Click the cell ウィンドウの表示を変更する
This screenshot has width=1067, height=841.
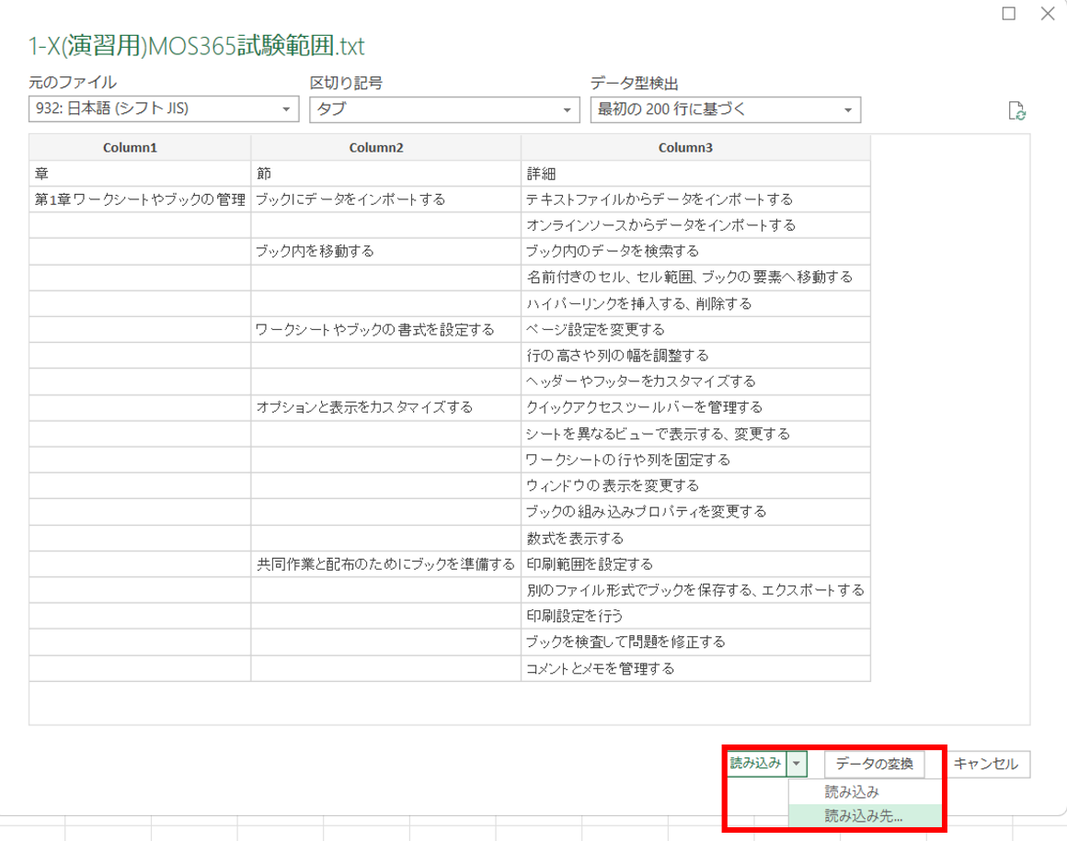695,485
